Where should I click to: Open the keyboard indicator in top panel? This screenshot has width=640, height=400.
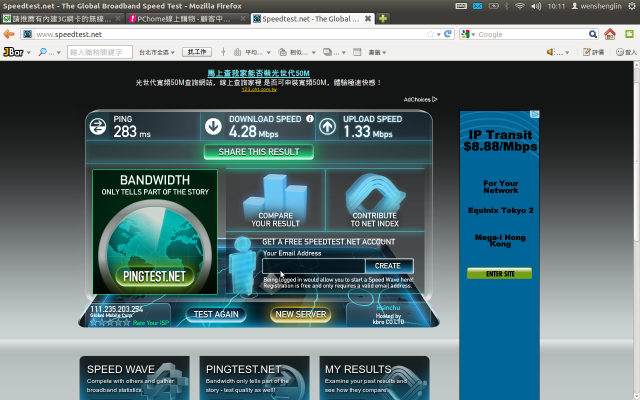tap(461, 6)
